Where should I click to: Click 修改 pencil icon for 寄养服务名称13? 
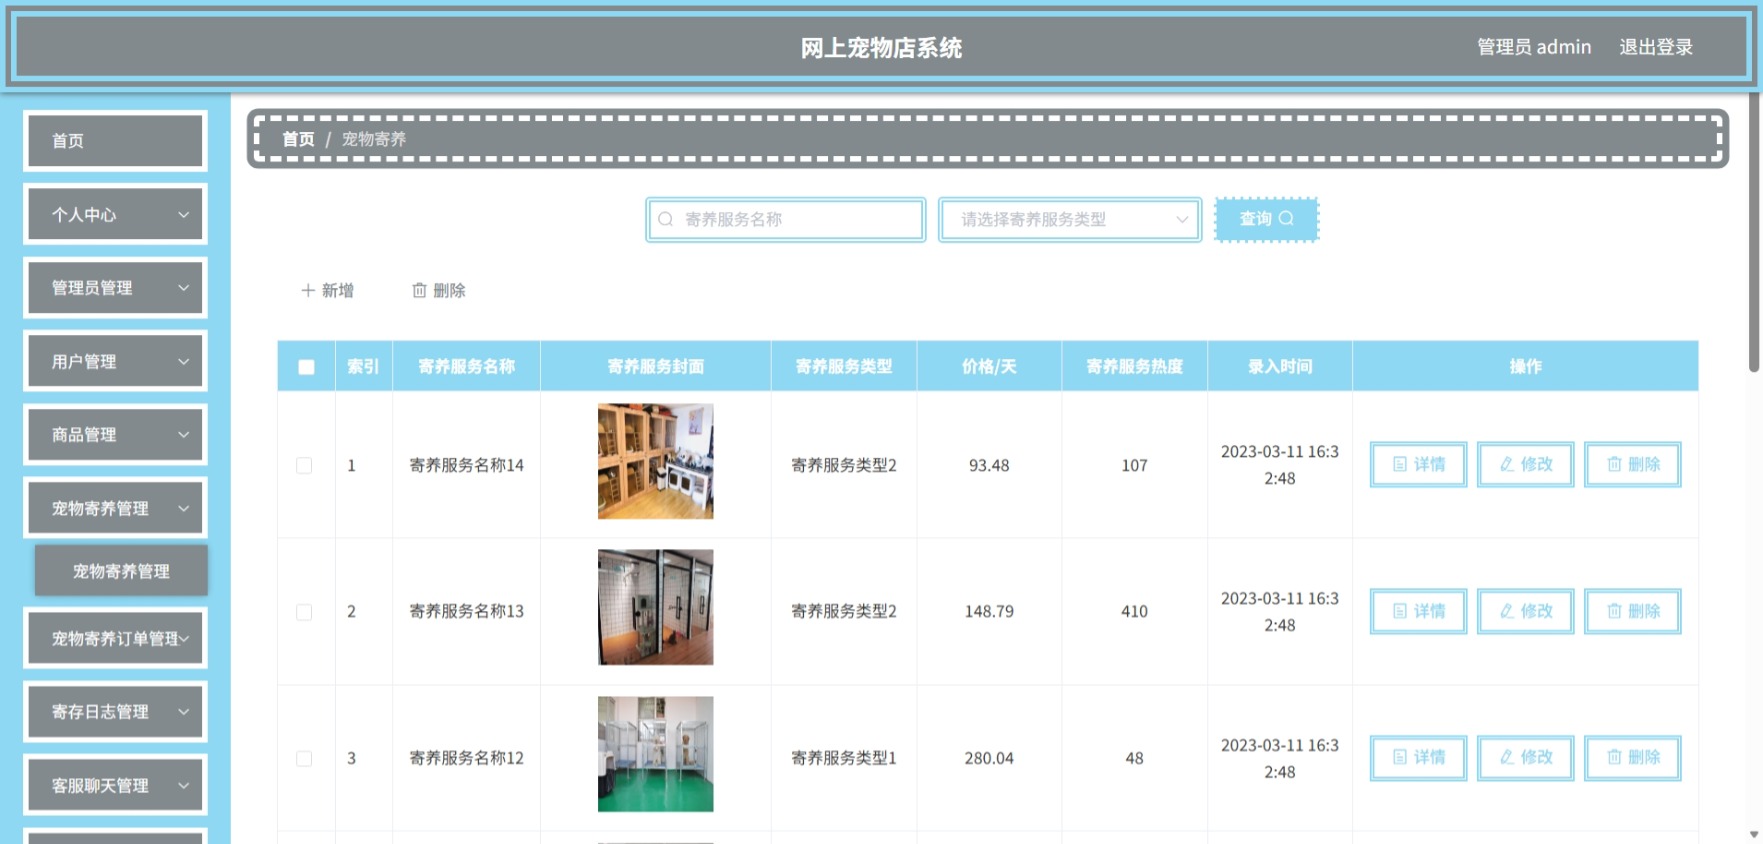(1506, 611)
